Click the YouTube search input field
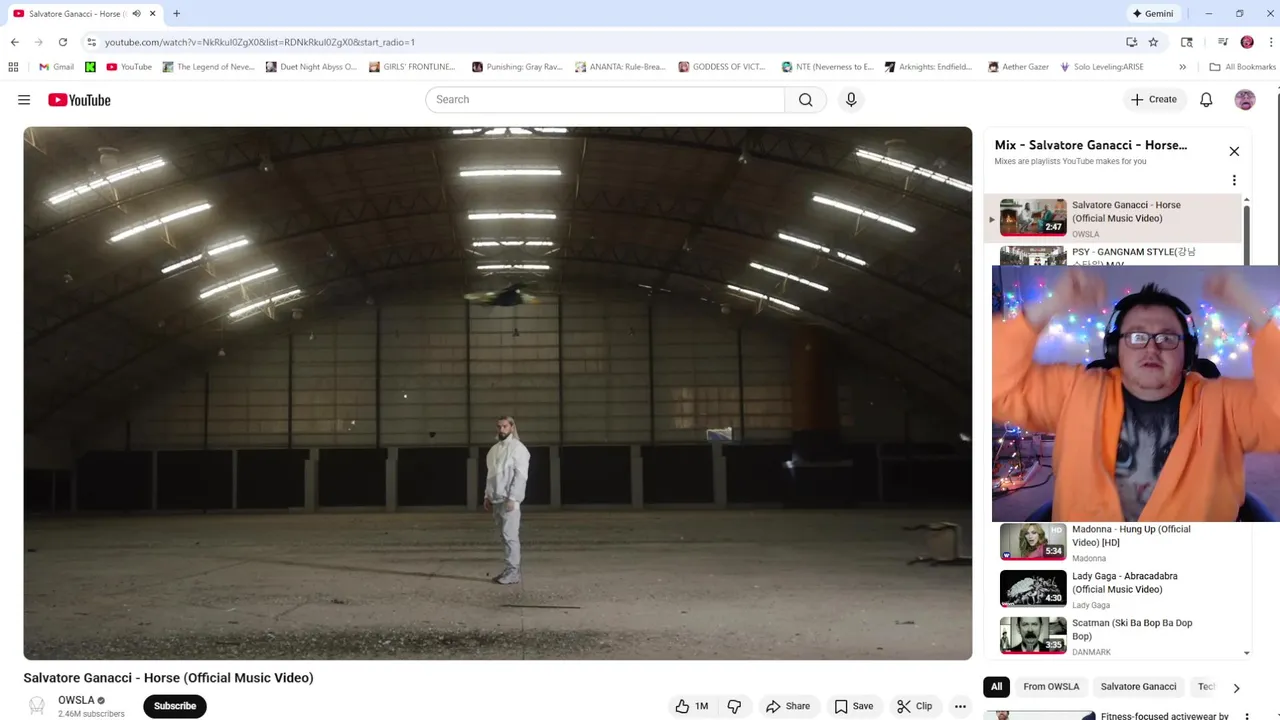The height and width of the screenshot is (720, 1280). coord(605,99)
